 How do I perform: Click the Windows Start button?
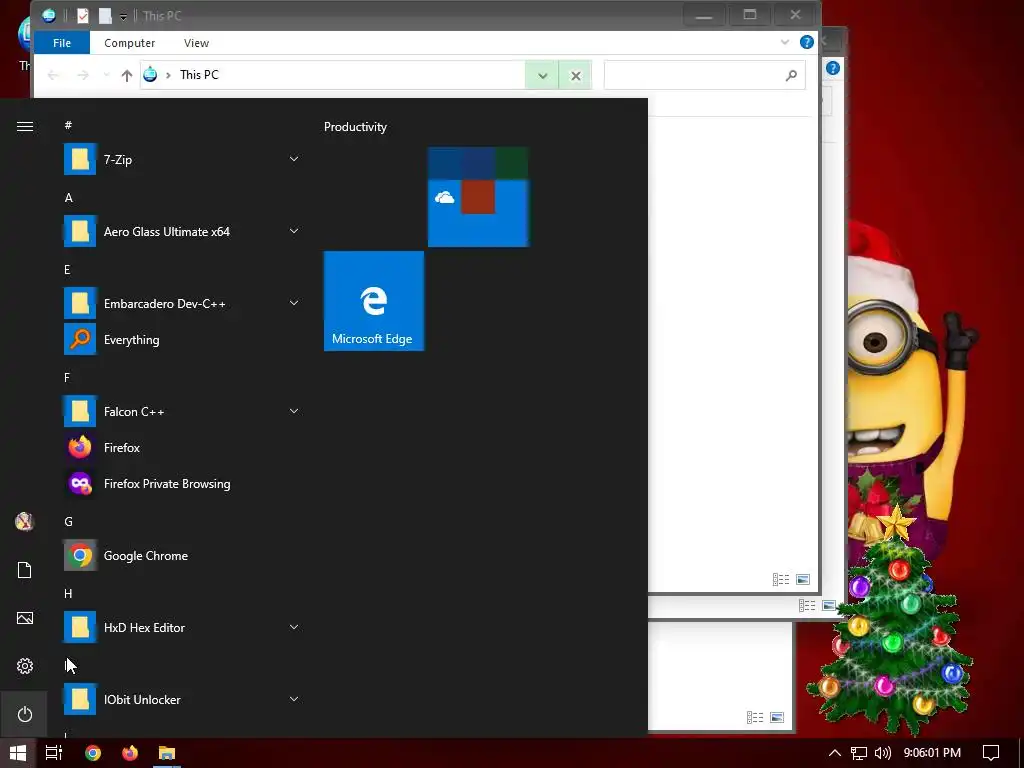click(18, 753)
